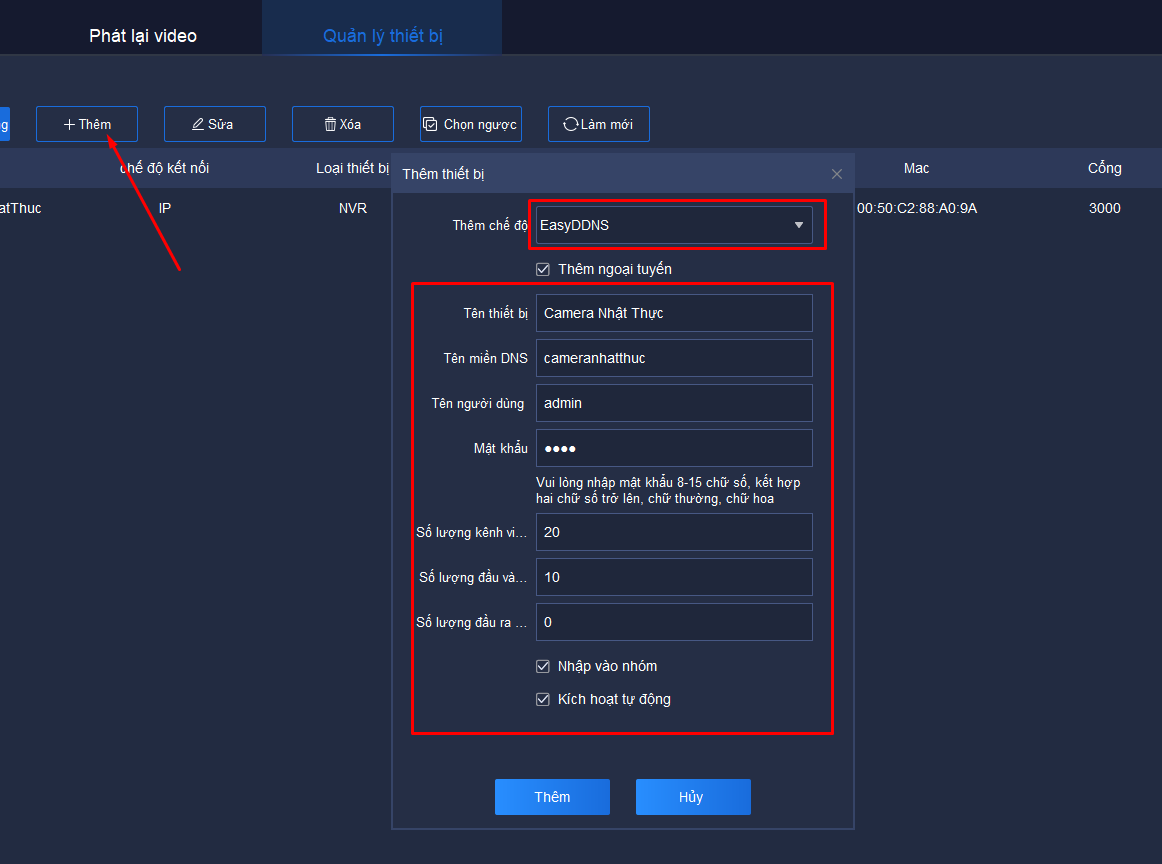
Task: Switch to the Phát lại video tab
Action: [x=143, y=36]
